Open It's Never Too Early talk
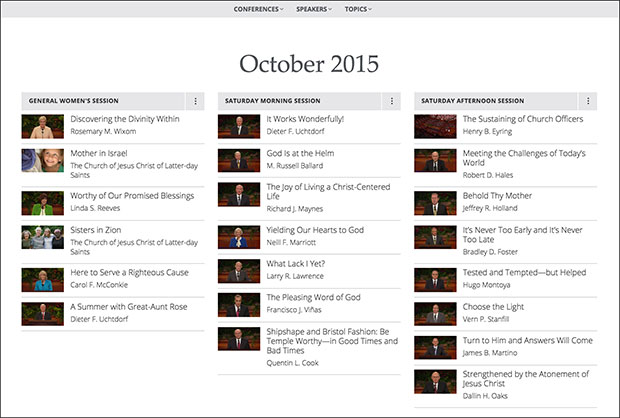 tap(522, 235)
